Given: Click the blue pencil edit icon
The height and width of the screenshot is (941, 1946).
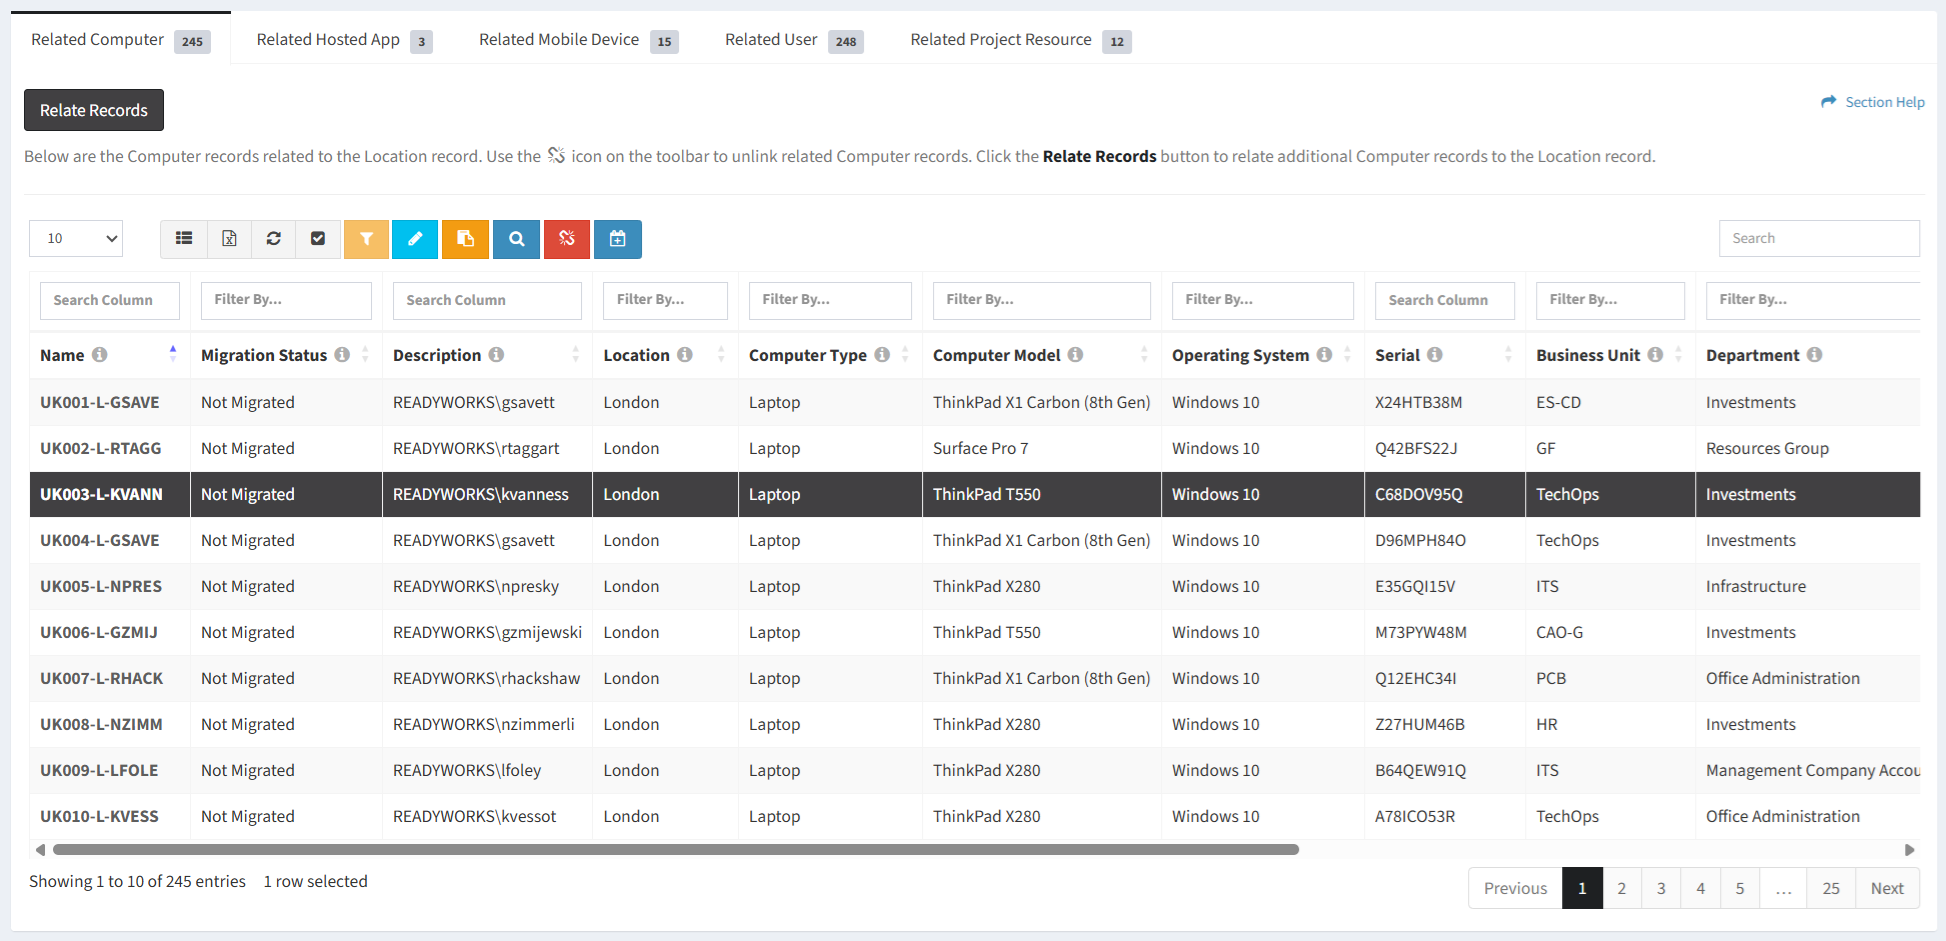Looking at the screenshot, I should [x=415, y=239].
